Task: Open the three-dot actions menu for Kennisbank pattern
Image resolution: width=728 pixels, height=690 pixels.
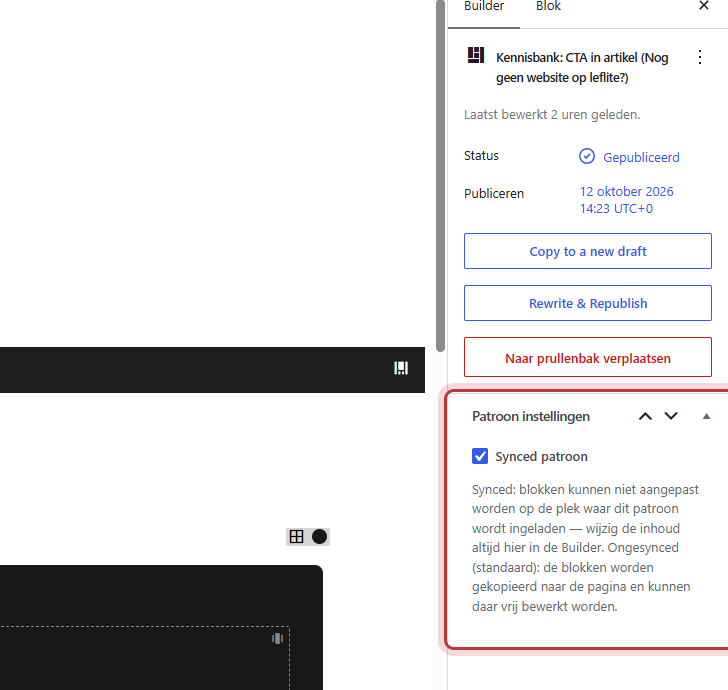Action: tap(700, 57)
